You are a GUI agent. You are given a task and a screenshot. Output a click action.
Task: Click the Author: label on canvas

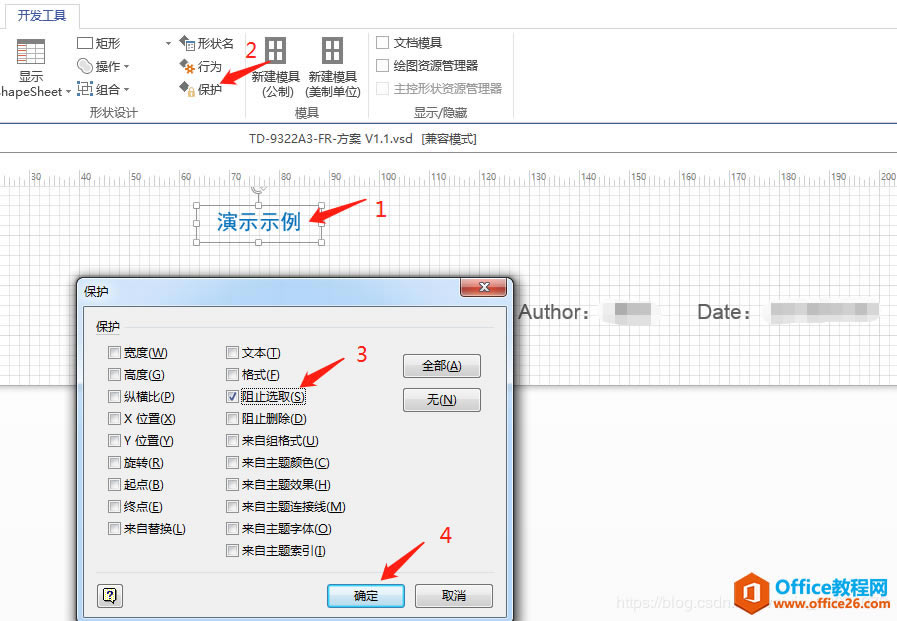(554, 313)
